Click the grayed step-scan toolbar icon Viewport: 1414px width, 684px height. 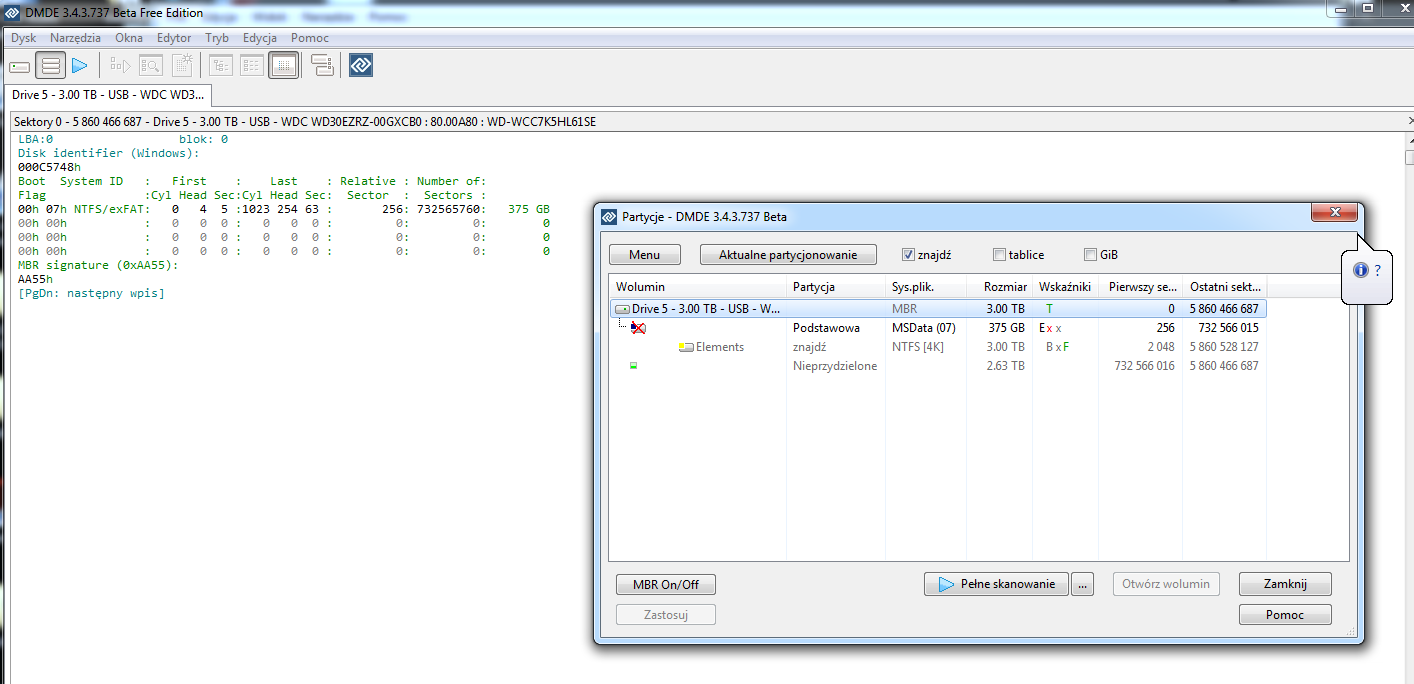121,66
